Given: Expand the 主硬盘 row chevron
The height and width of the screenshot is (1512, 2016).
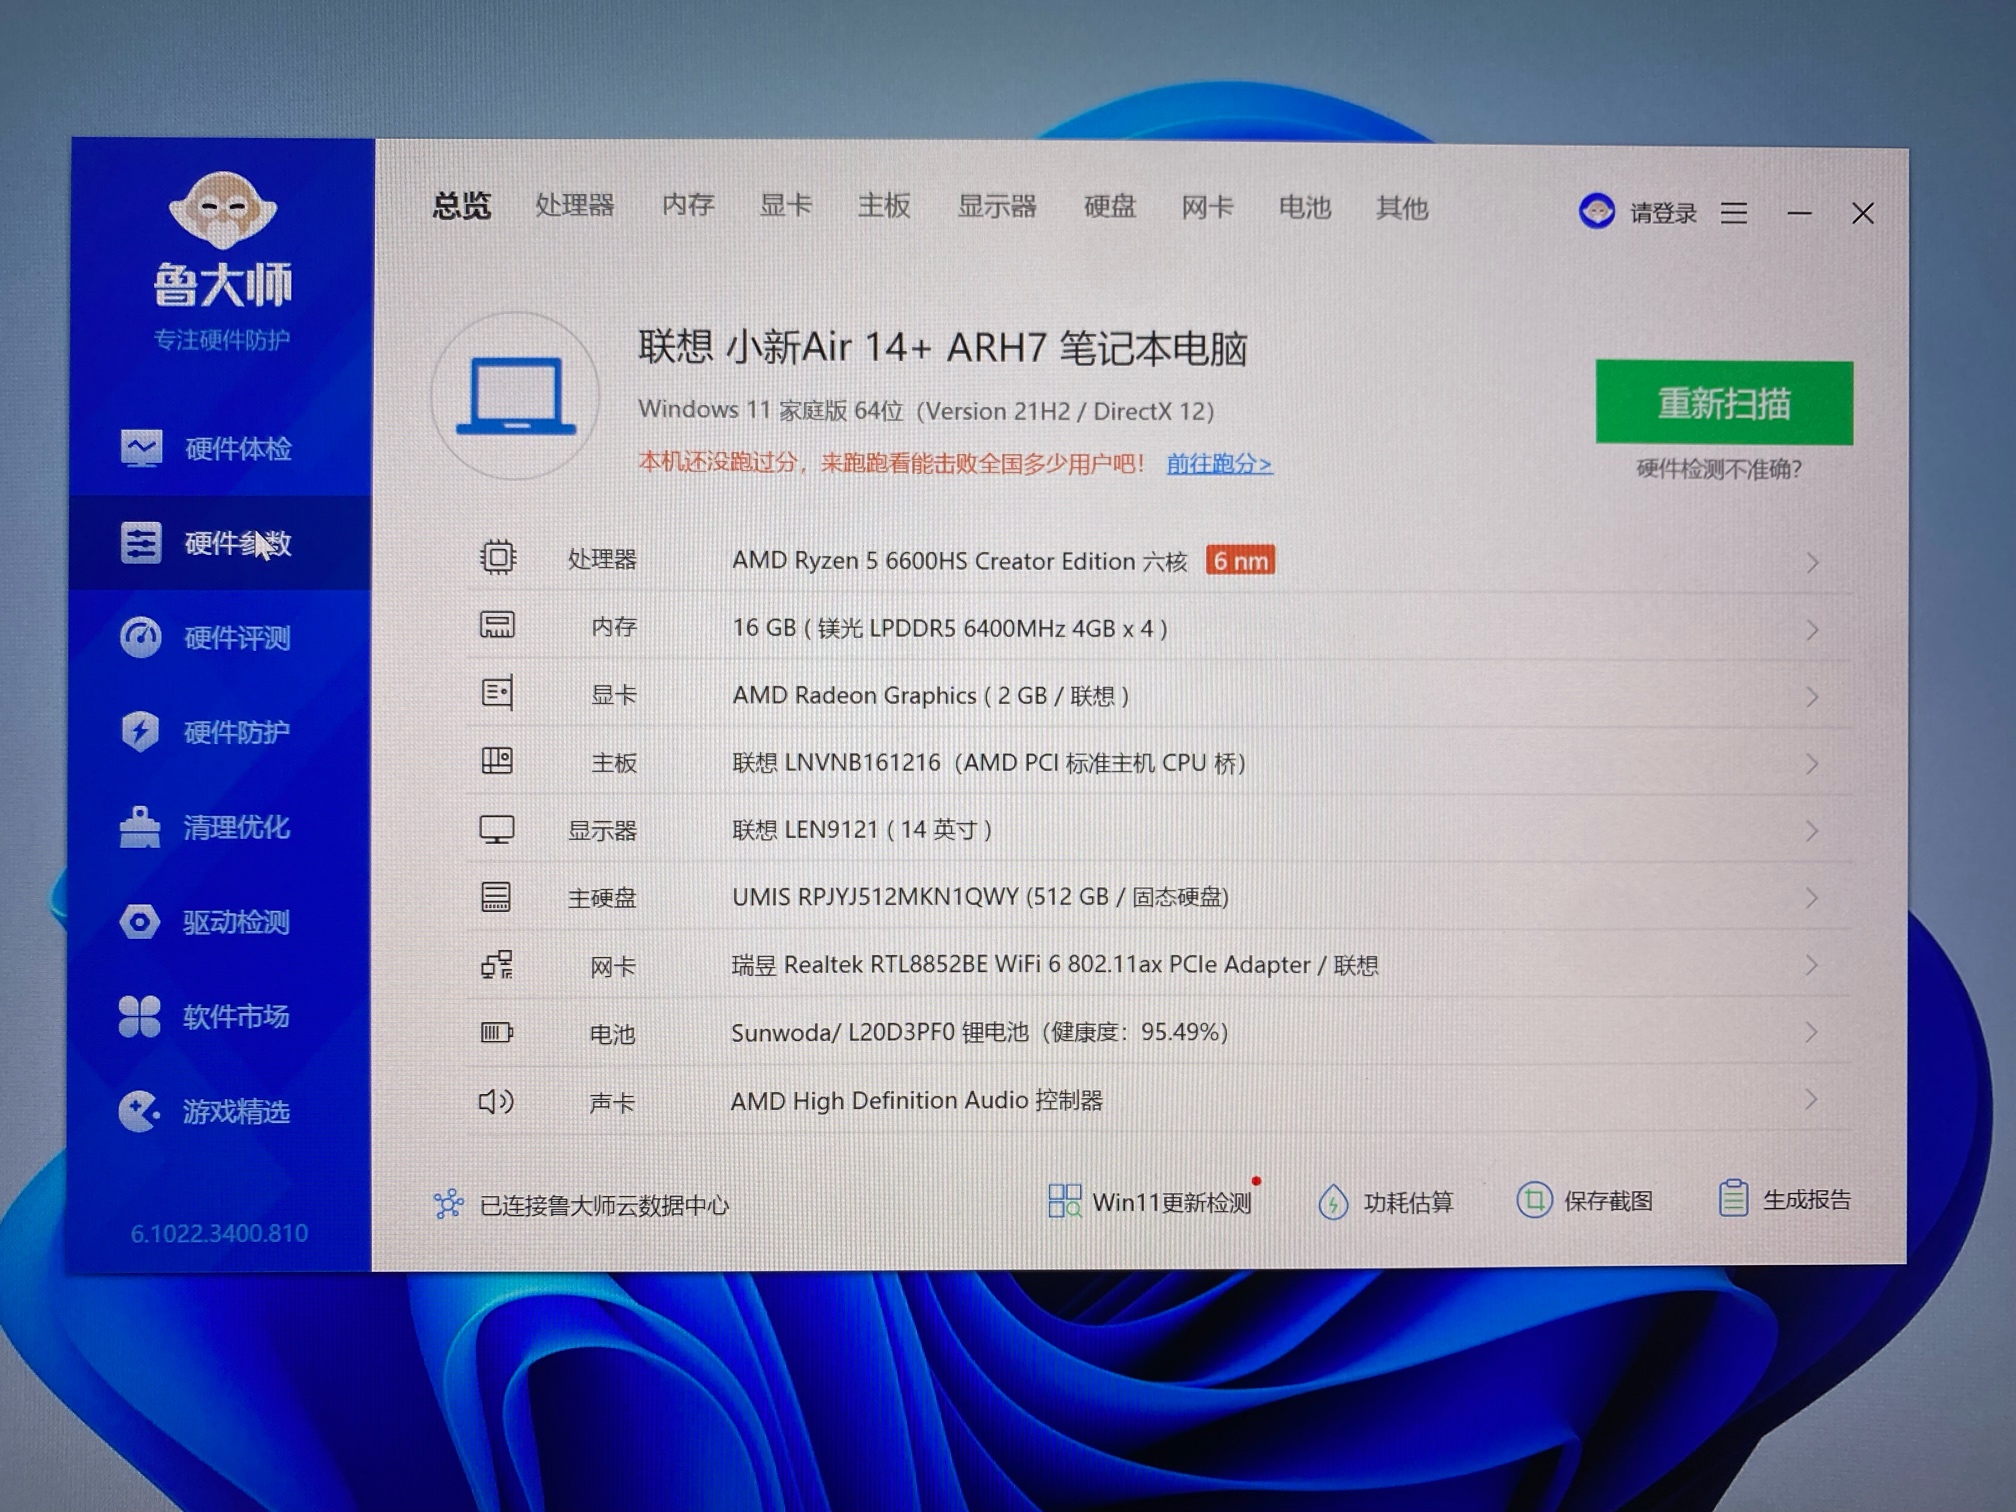Looking at the screenshot, I should pyautogui.click(x=1811, y=898).
